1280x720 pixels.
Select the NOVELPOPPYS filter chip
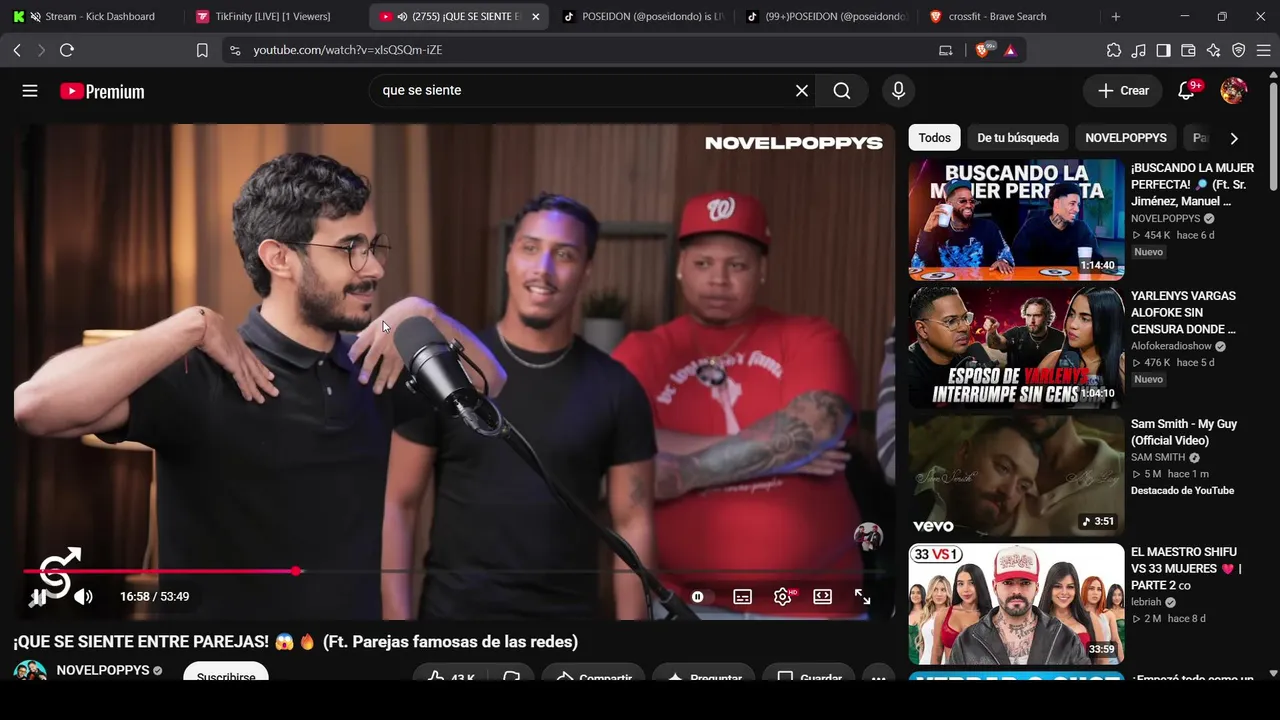point(1126,138)
